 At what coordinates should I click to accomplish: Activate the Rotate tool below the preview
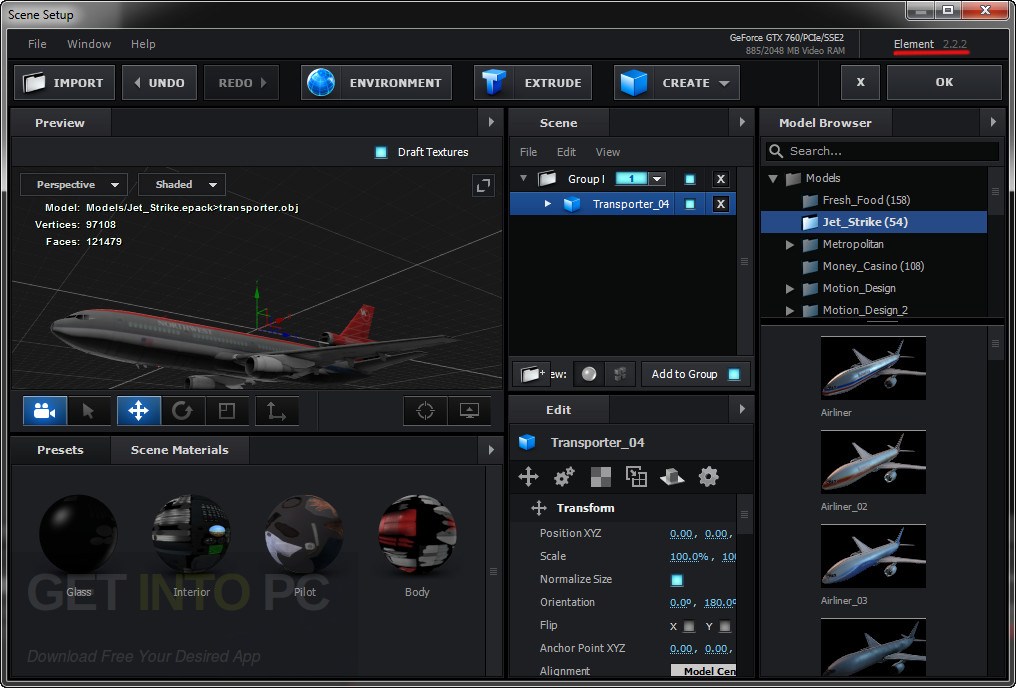[184, 410]
